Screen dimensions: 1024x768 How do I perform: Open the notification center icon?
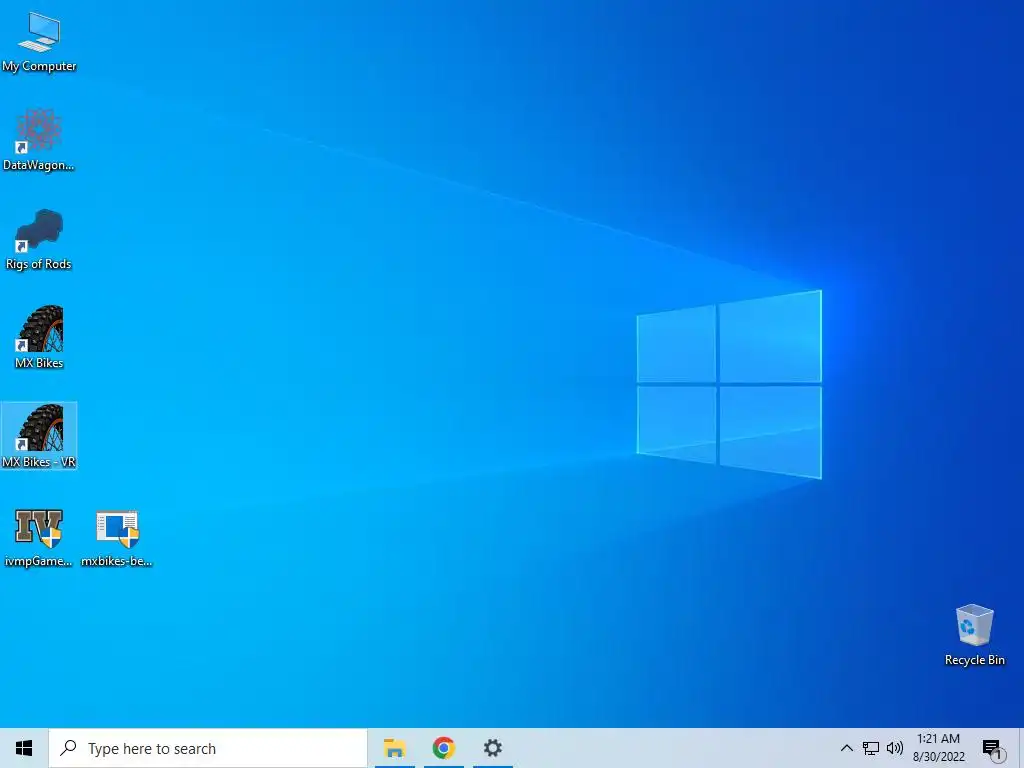coord(993,748)
